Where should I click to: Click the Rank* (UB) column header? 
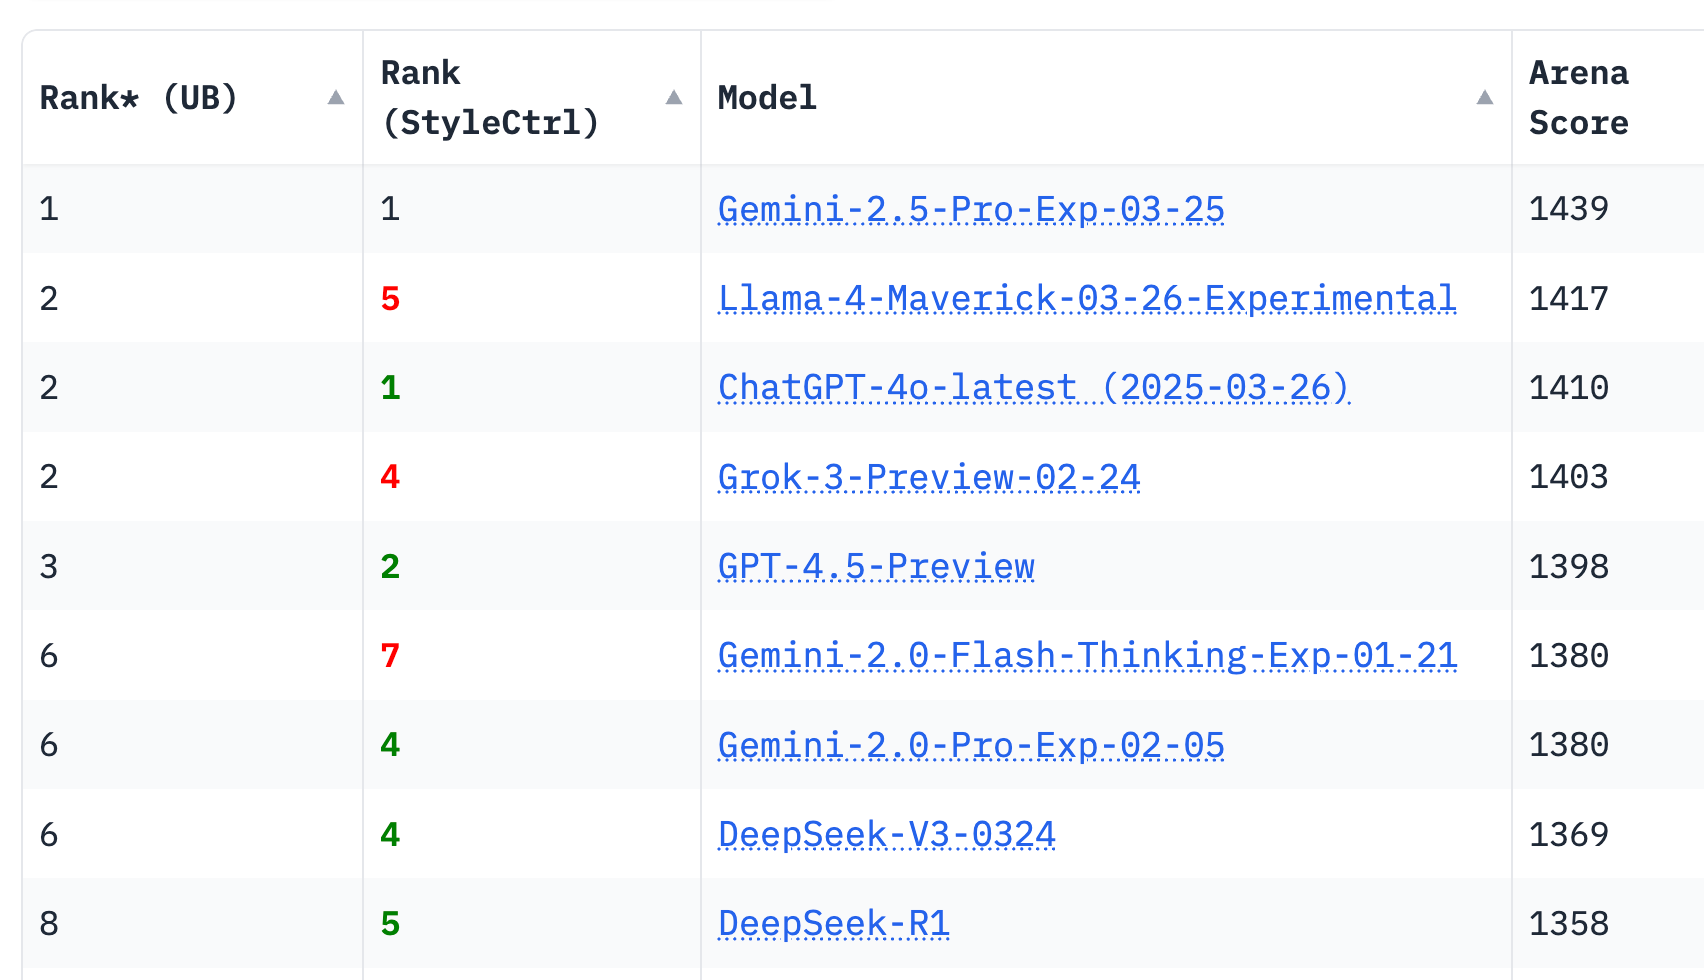pos(193,98)
